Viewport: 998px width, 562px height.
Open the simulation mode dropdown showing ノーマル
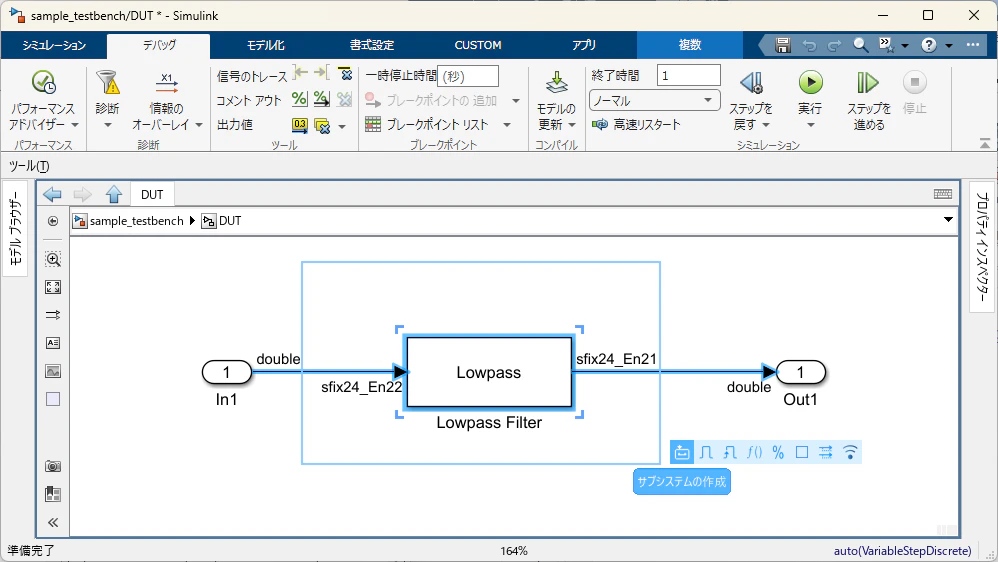point(654,101)
